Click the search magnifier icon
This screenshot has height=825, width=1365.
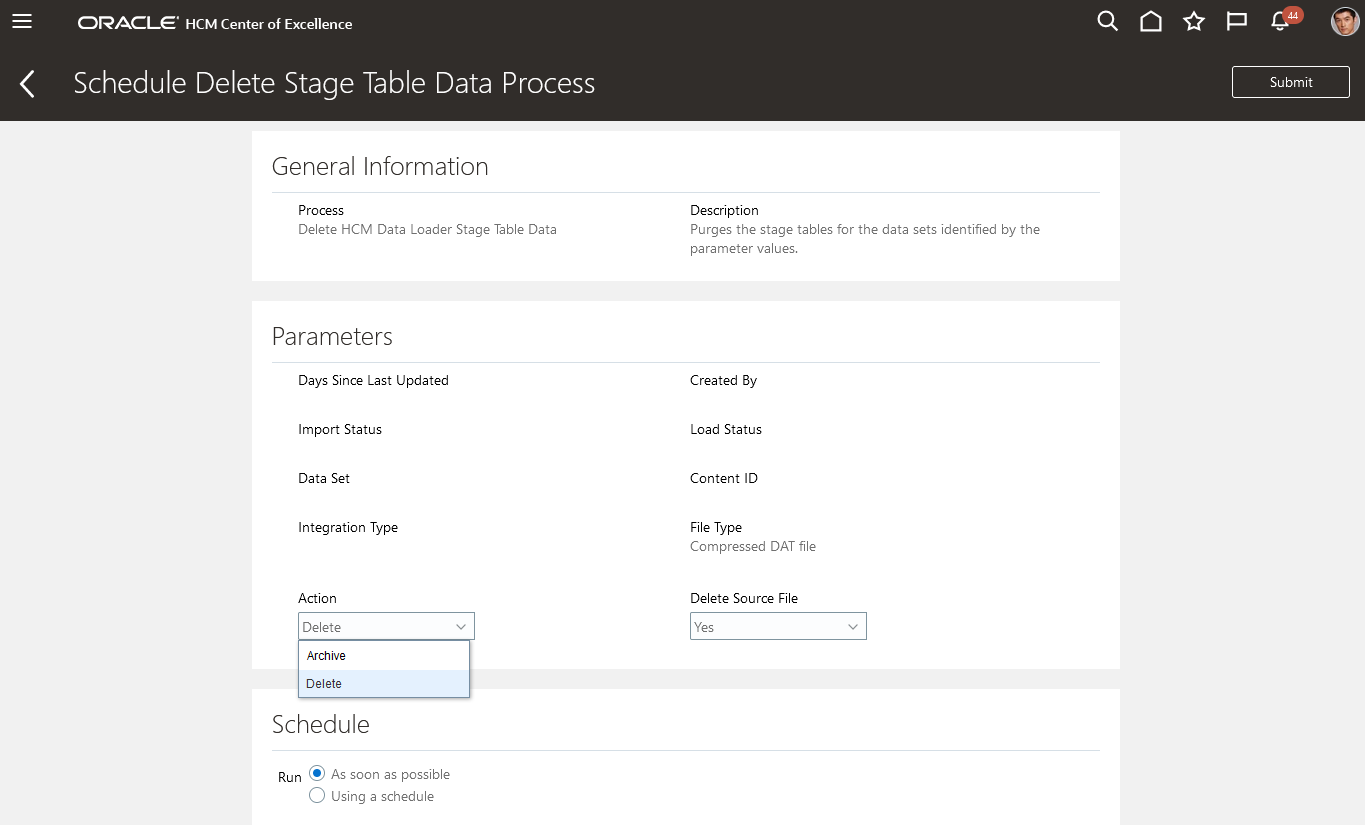[1107, 21]
